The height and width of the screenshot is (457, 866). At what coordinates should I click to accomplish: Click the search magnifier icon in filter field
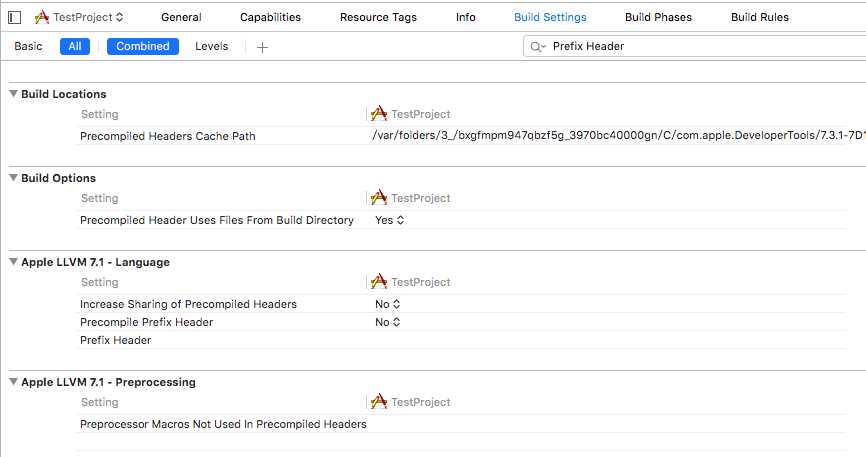pyautogui.click(x=537, y=47)
